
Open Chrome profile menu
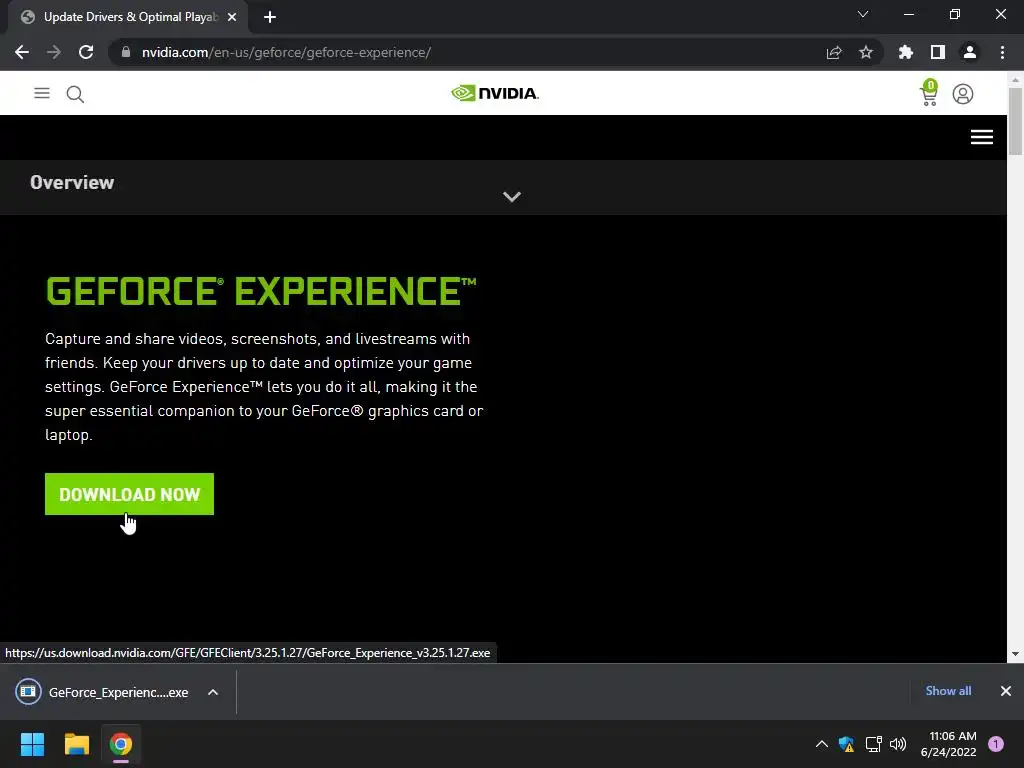point(970,52)
